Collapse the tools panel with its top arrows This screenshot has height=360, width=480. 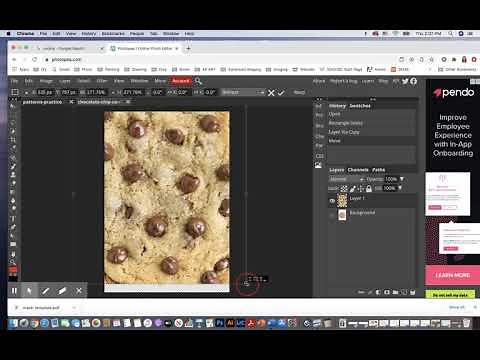coord(14,99)
